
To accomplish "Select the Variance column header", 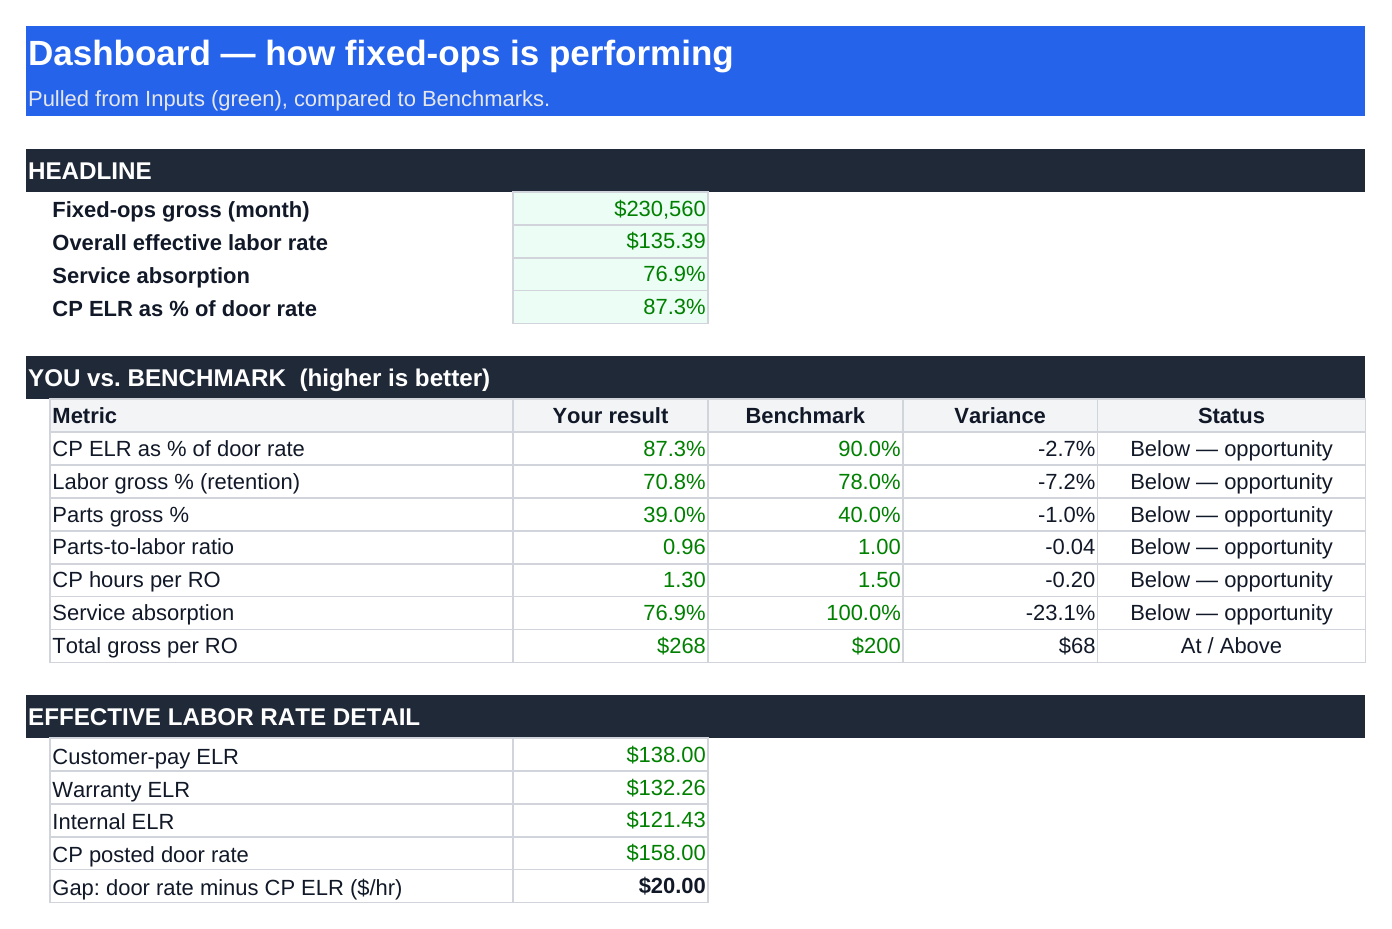I will click(x=1000, y=416).
